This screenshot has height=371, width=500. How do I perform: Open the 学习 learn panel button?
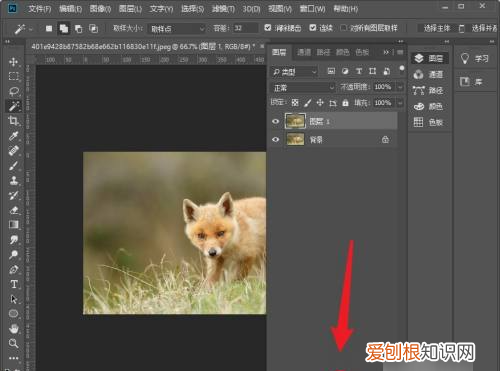(476, 59)
